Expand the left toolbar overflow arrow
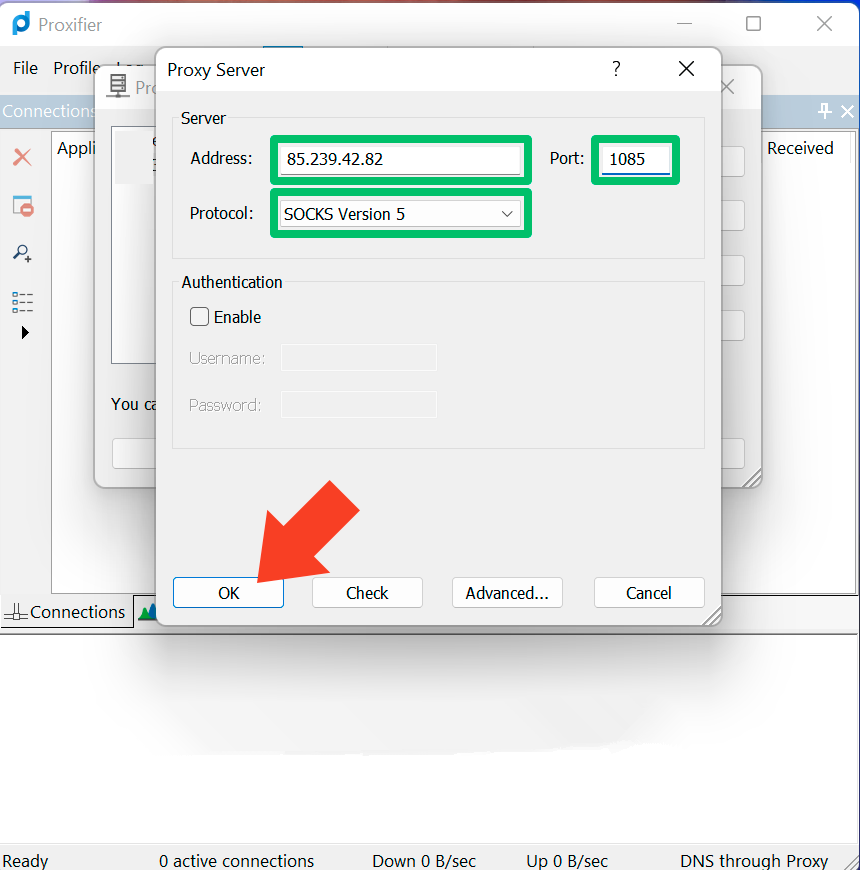 click(x=25, y=332)
